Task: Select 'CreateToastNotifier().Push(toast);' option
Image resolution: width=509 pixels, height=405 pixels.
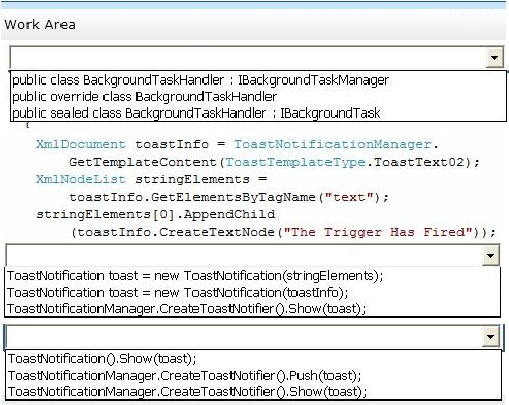Action: coord(184,376)
